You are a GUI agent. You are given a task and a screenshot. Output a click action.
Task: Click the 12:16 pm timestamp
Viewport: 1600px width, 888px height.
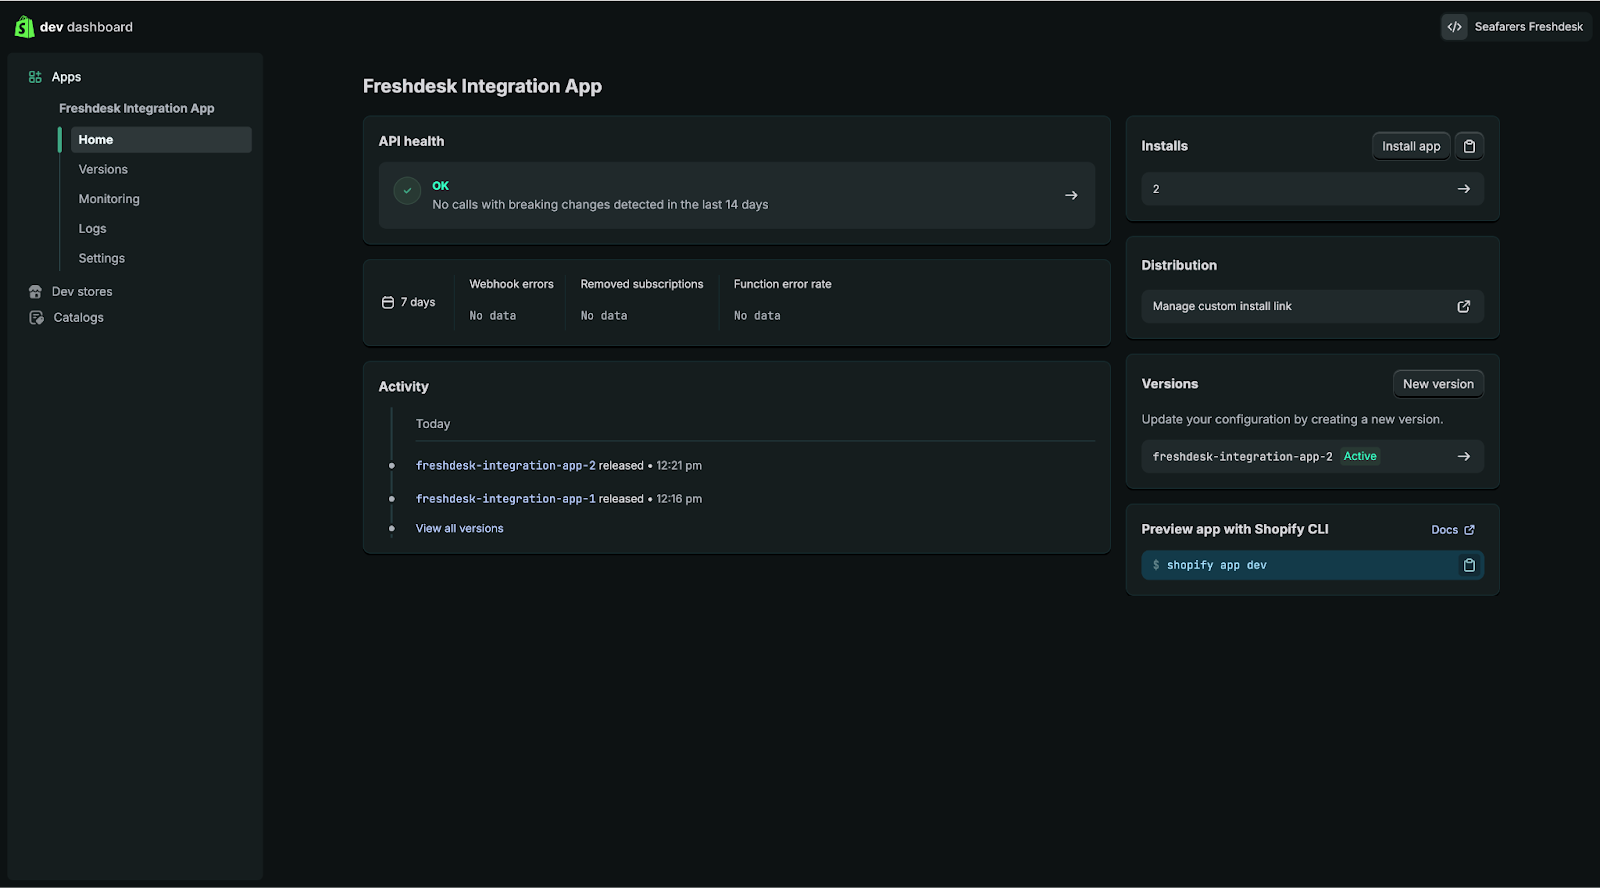tap(679, 499)
